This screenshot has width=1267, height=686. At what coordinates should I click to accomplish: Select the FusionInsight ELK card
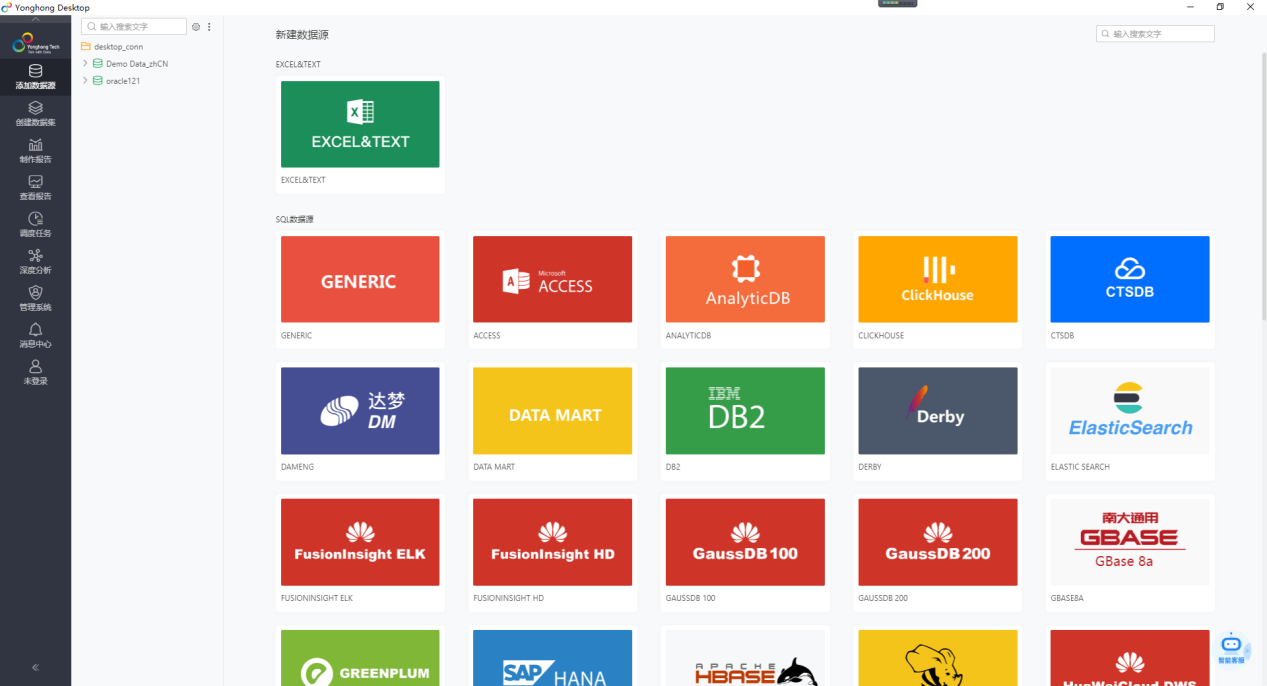(x=360, y=551)
